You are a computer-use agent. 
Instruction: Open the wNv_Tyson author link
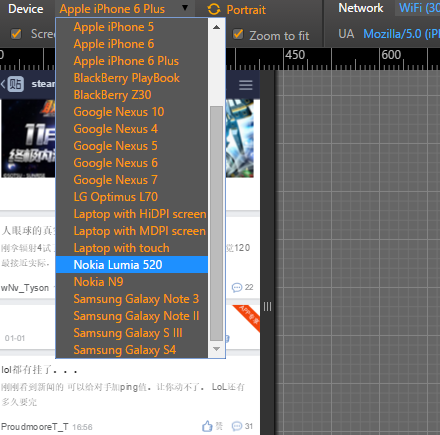(25, 288)
